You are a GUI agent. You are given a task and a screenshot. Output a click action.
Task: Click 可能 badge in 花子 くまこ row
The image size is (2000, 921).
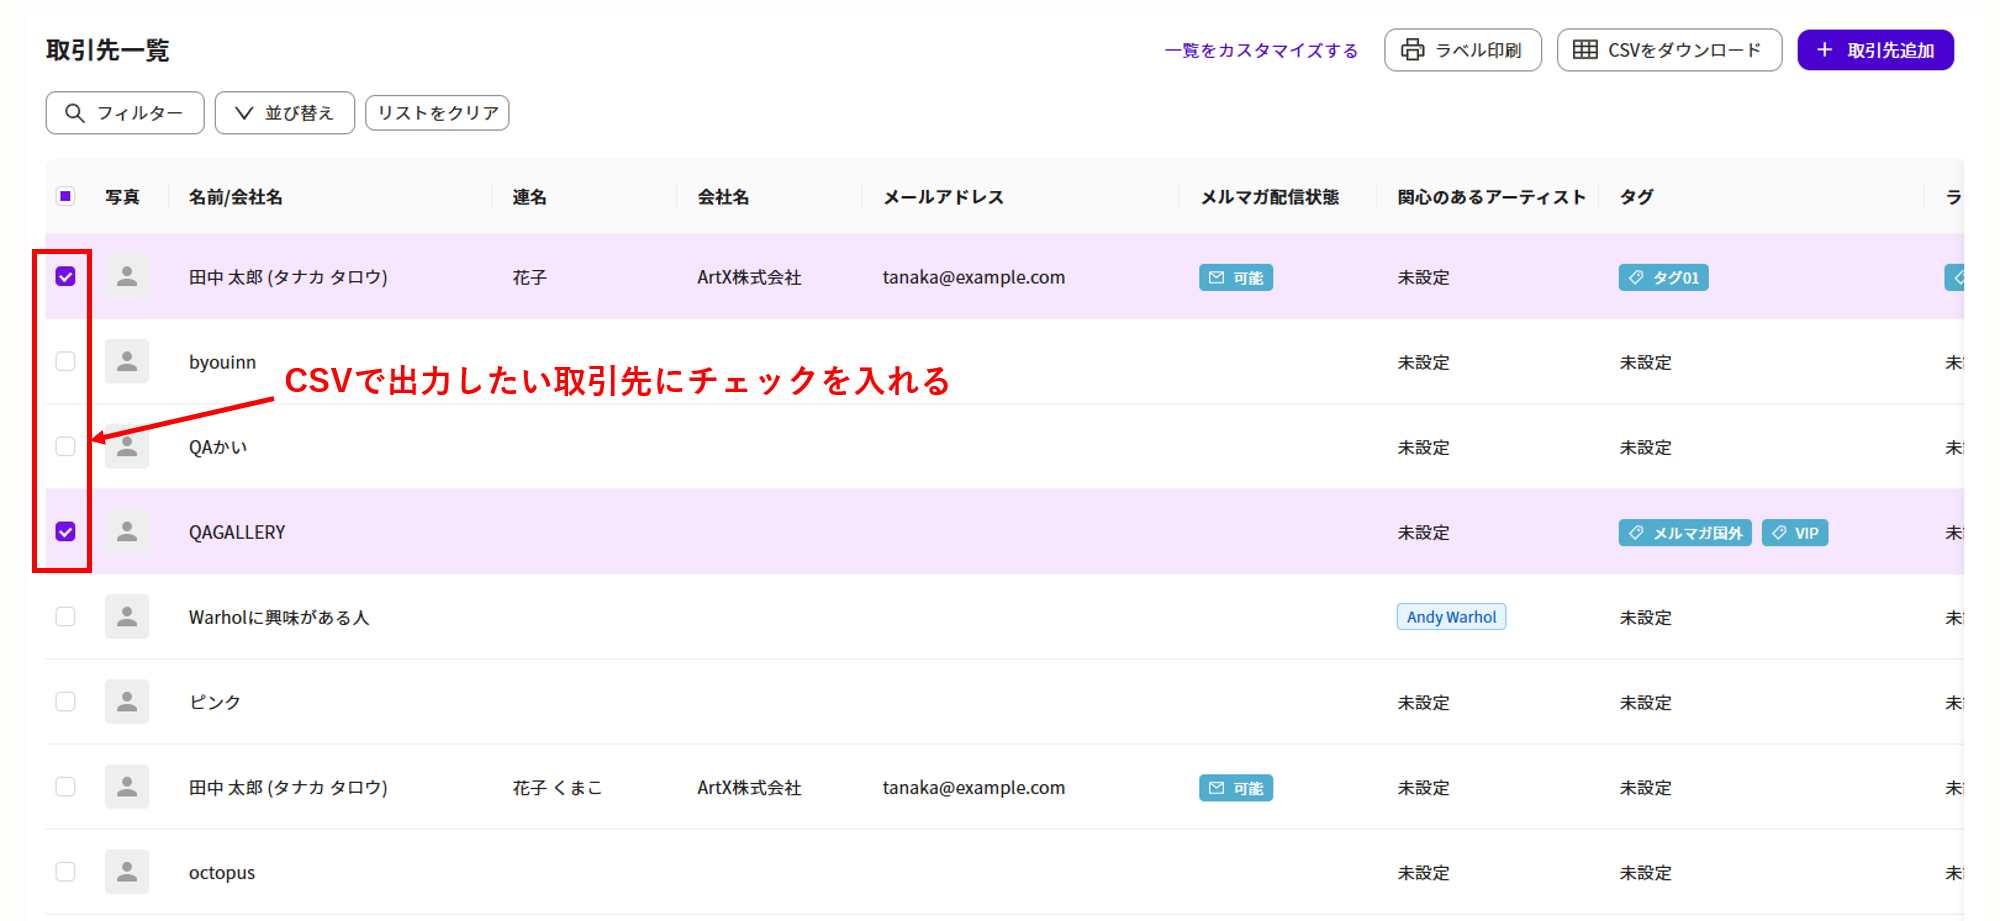coord(1236,788)
